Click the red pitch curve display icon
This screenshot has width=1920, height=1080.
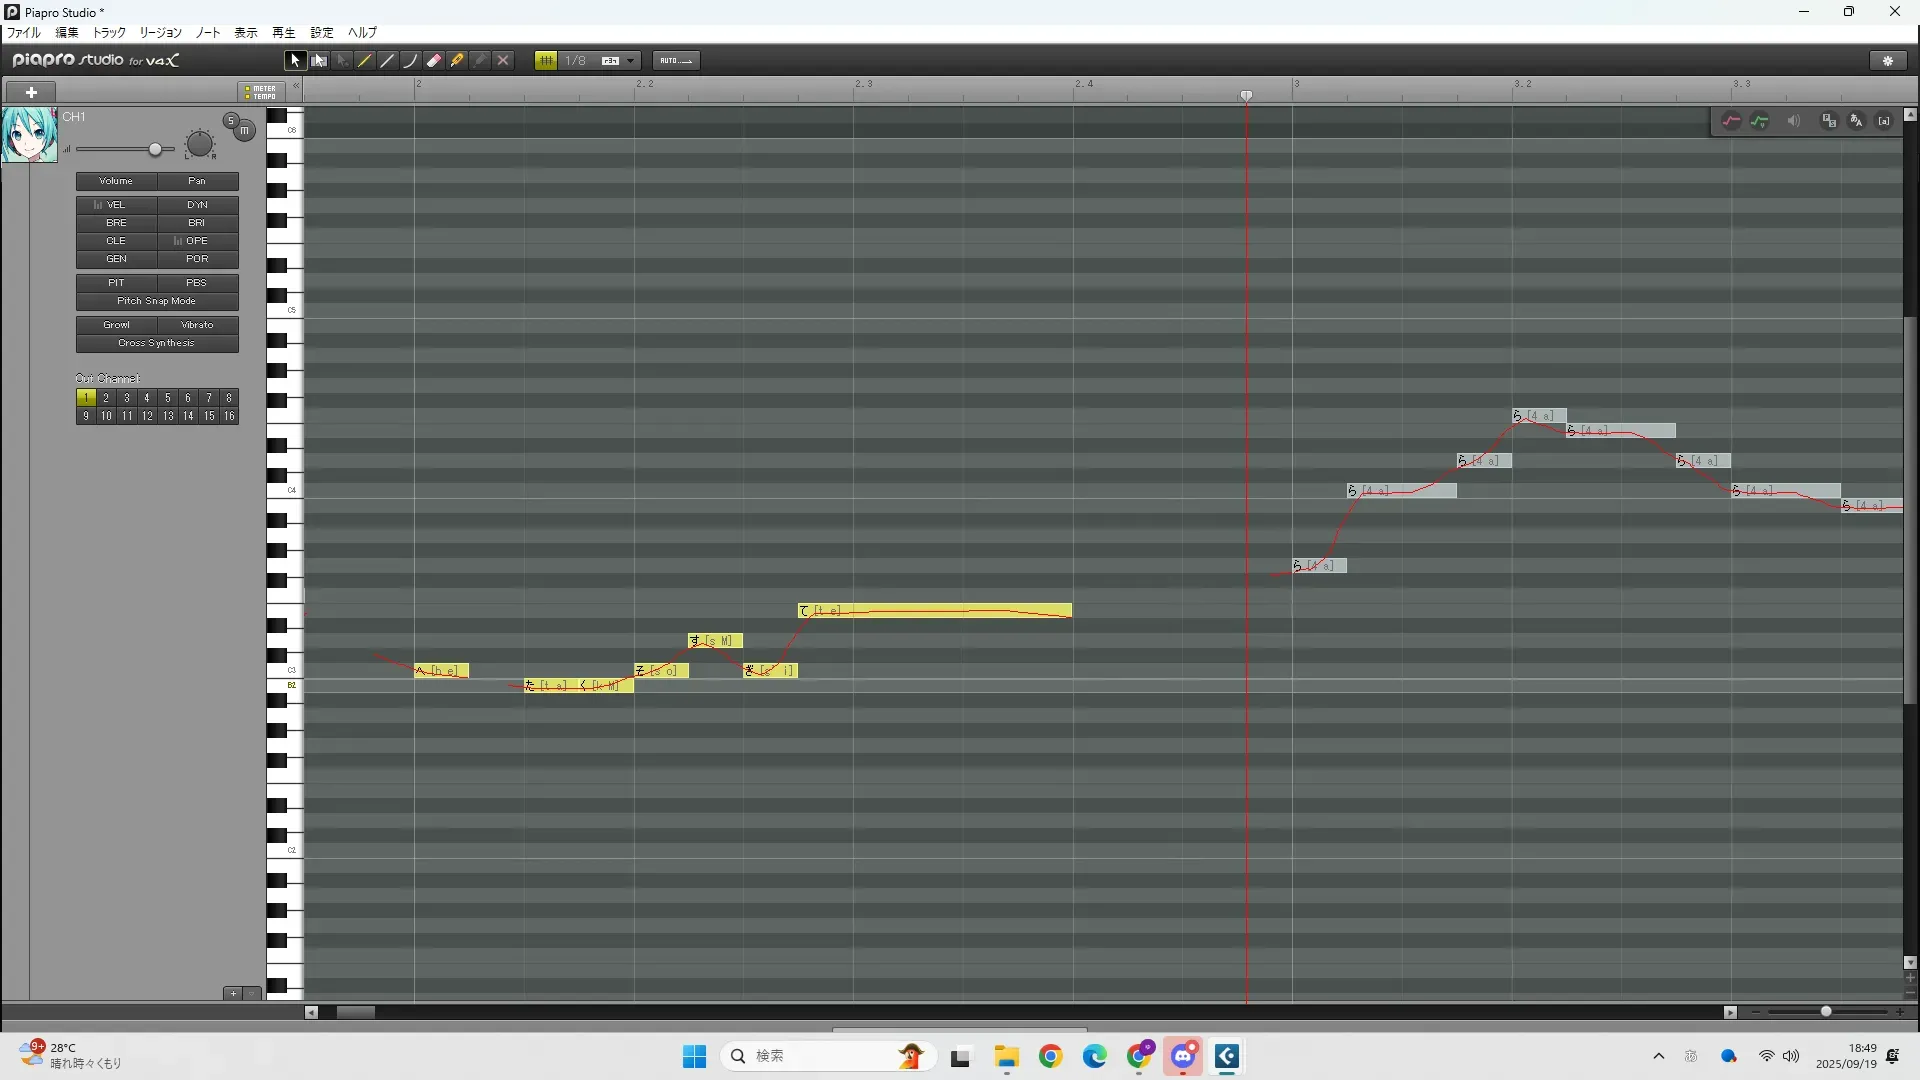[1731, 121]
